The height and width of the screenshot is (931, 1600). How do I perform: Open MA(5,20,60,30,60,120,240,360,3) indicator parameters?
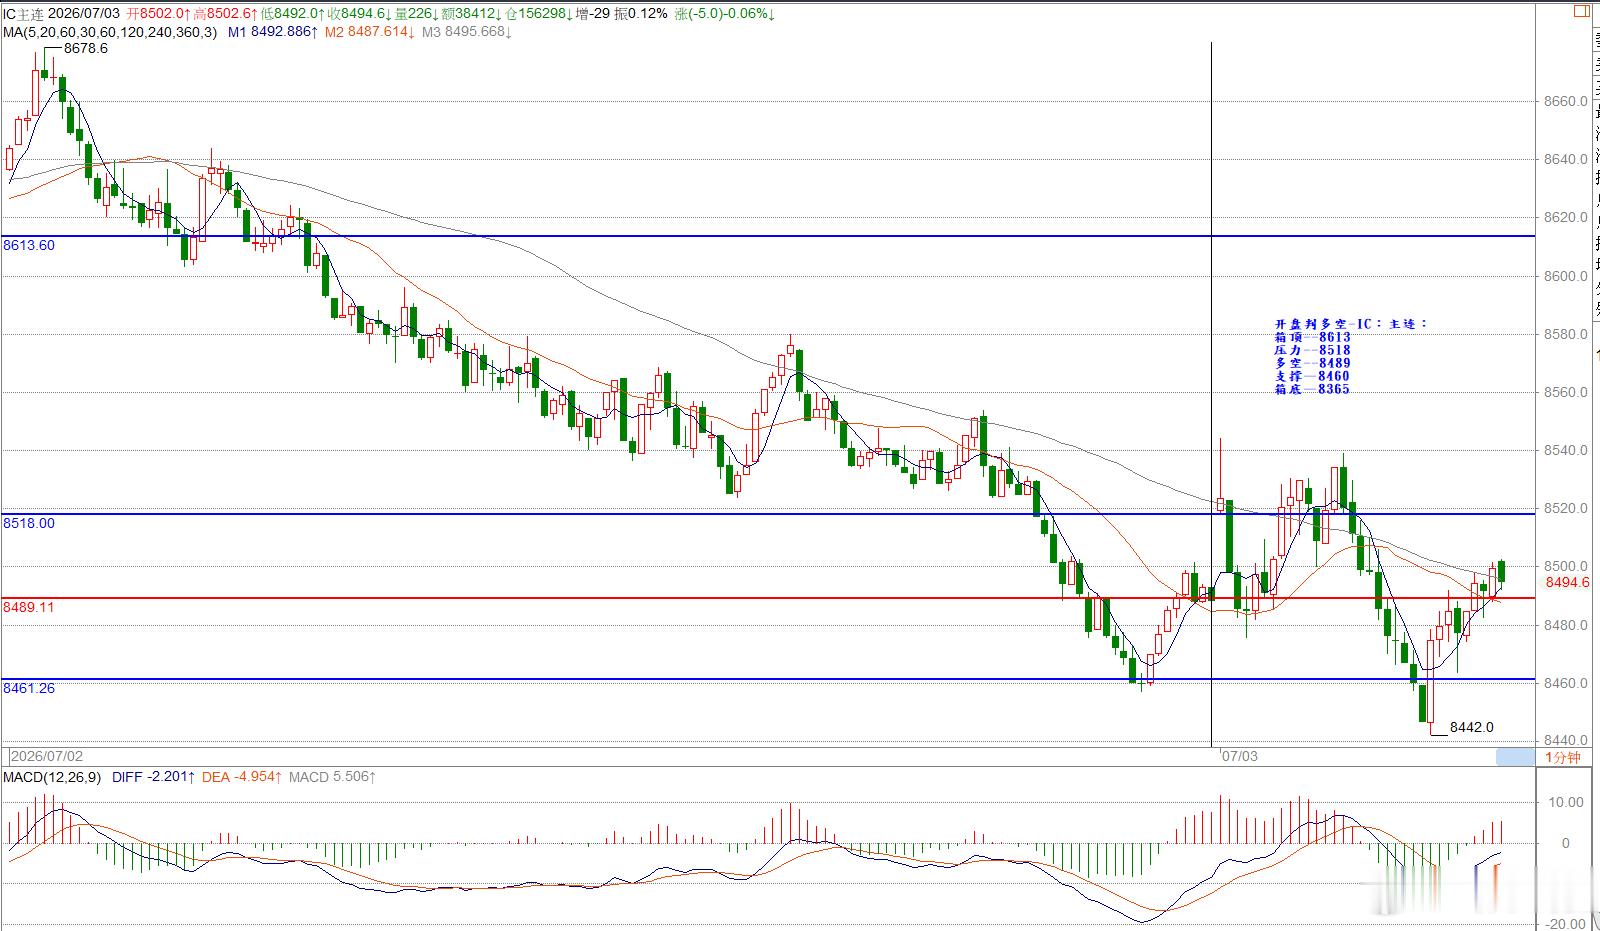coord(110,32)
